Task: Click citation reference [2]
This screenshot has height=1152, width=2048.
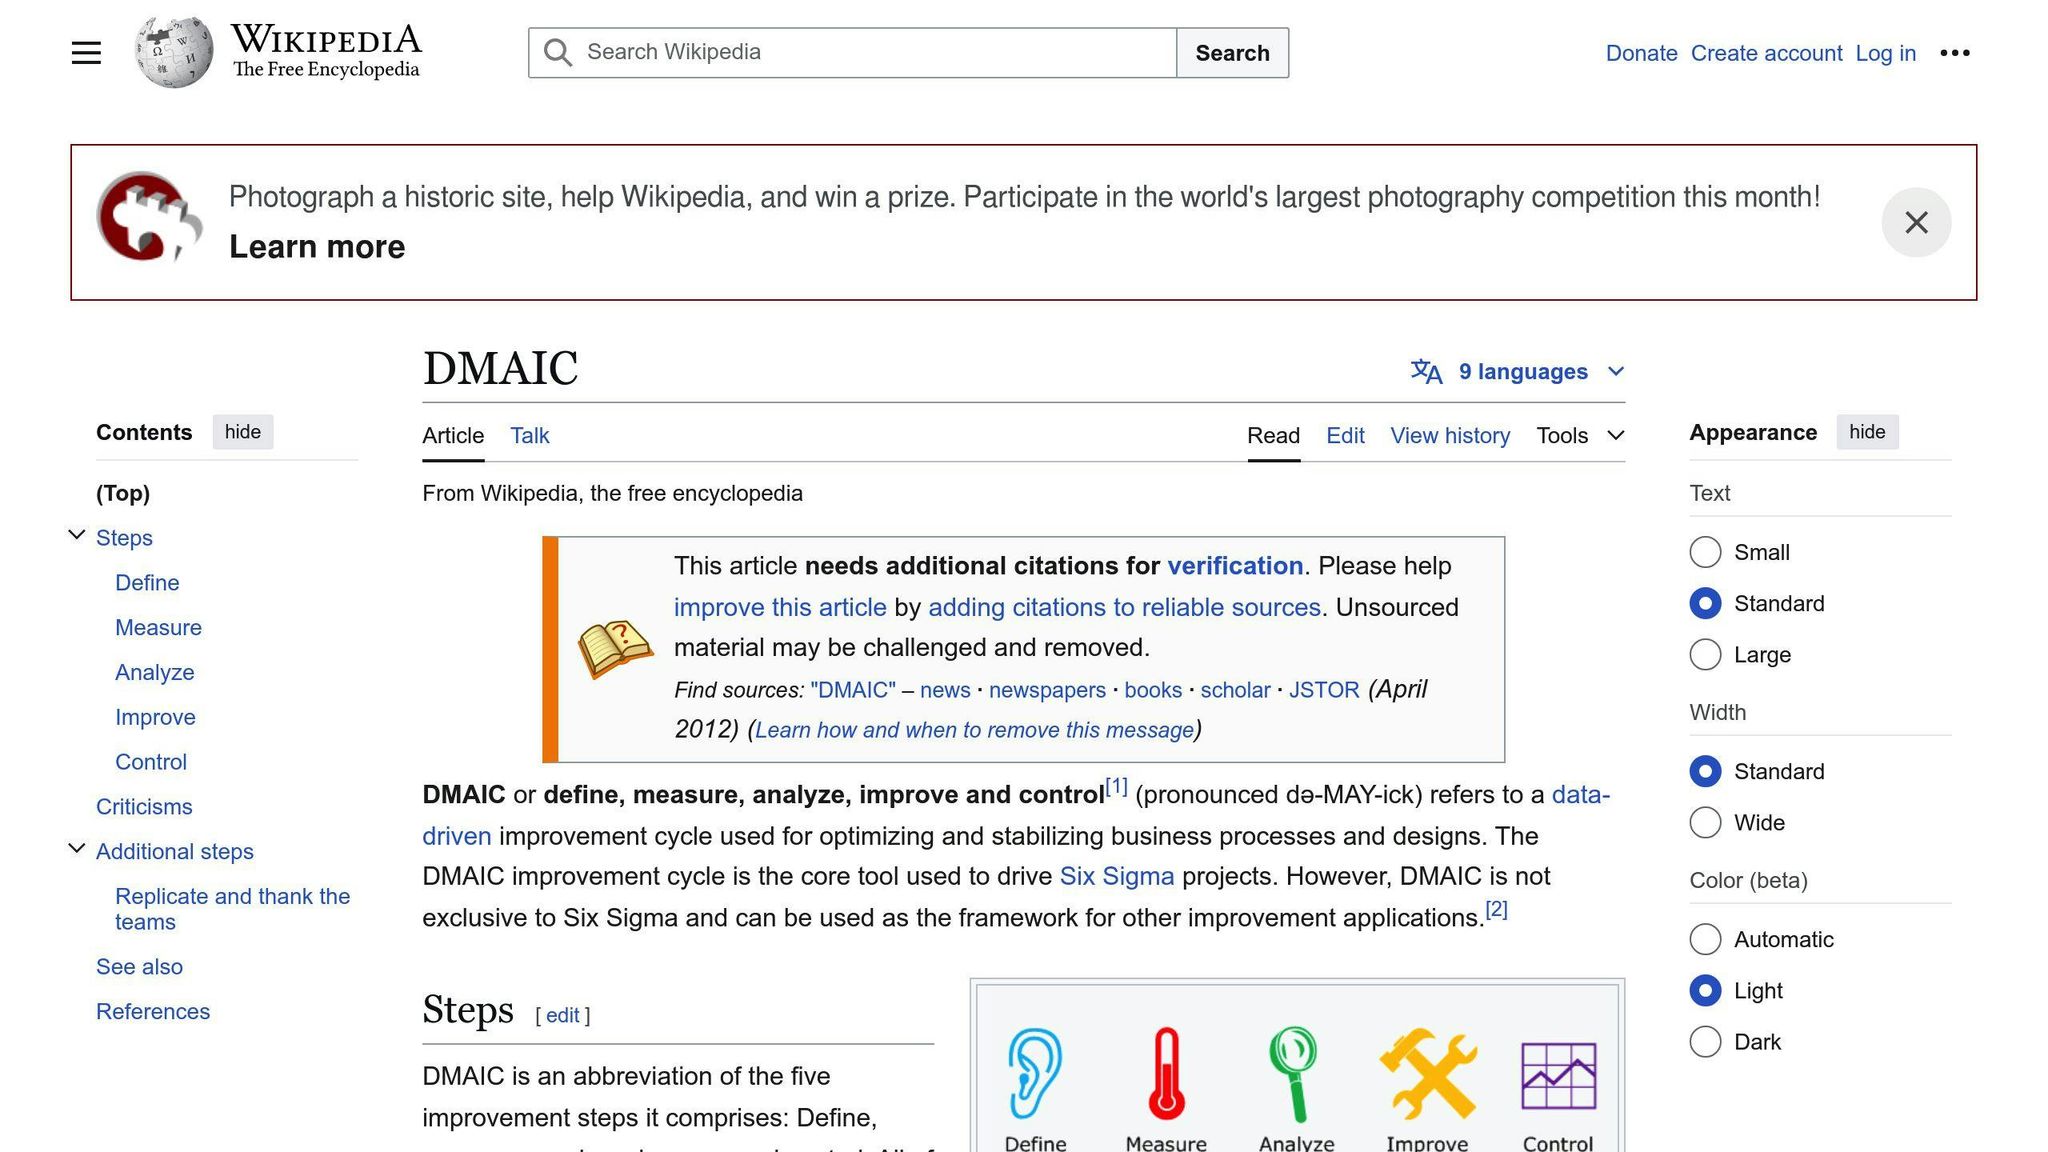Action: click(x=1496, y=910)
